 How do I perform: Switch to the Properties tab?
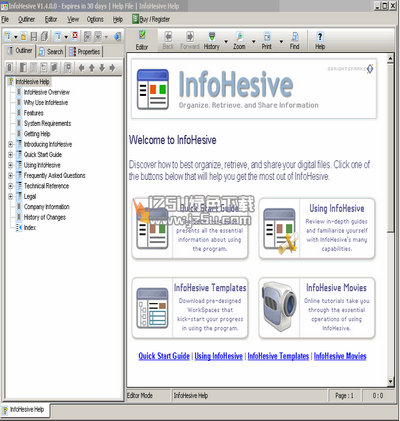coord(85,52)
